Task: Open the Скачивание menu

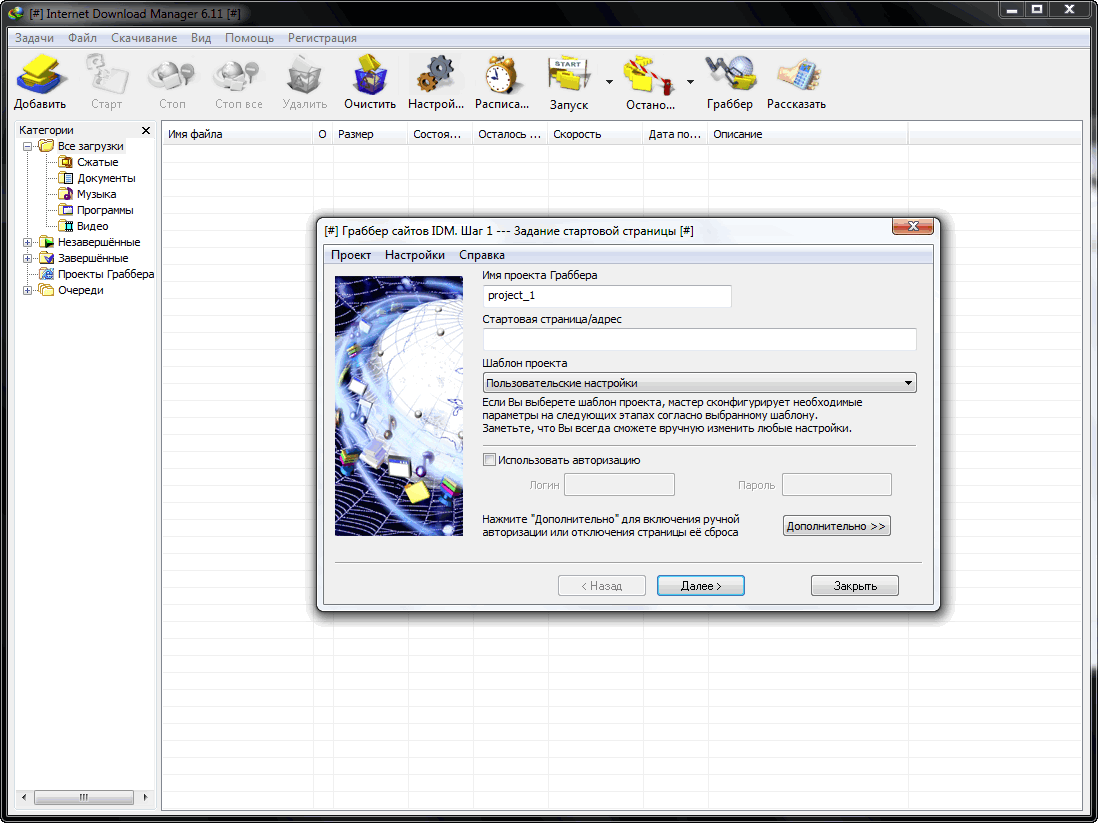Action: pos(144,38)
